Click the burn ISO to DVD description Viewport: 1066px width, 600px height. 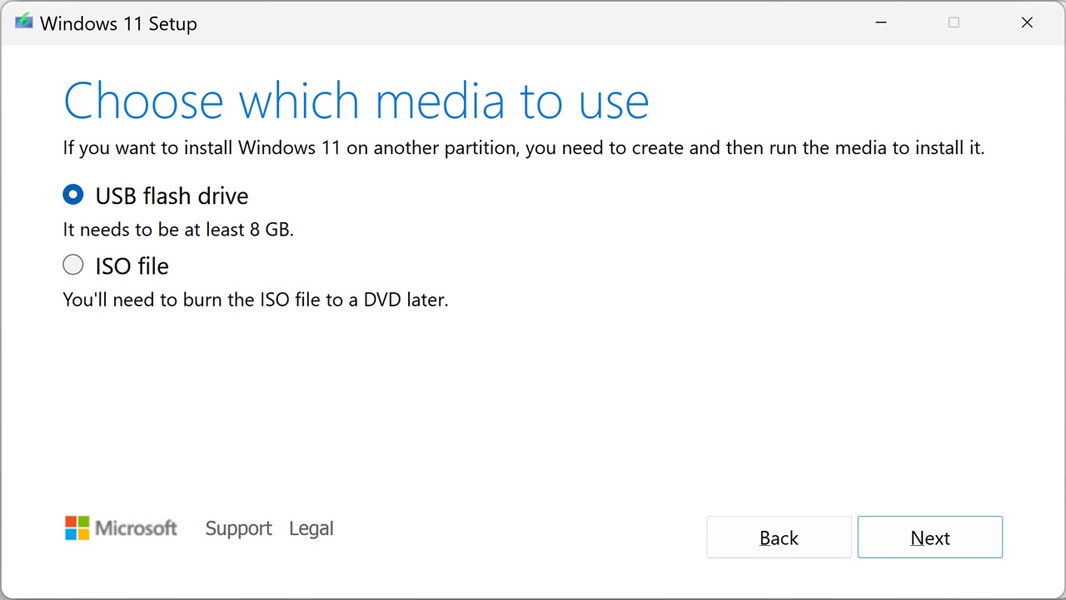click(x=255, y=299)
